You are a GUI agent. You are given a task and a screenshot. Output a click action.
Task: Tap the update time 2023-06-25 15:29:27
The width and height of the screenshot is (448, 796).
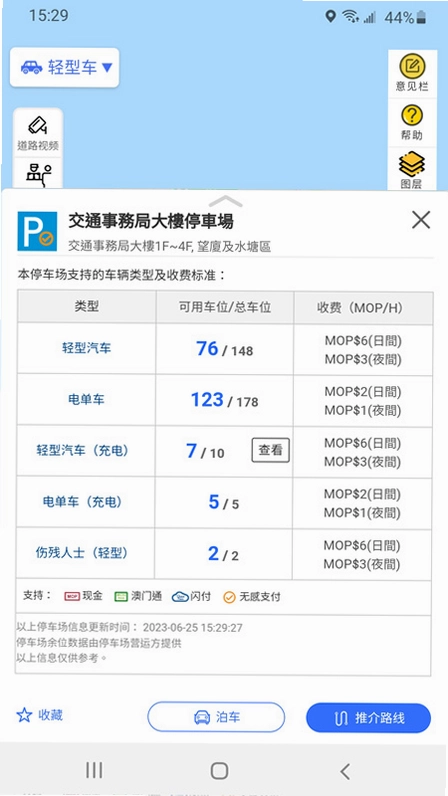point(193,628)
